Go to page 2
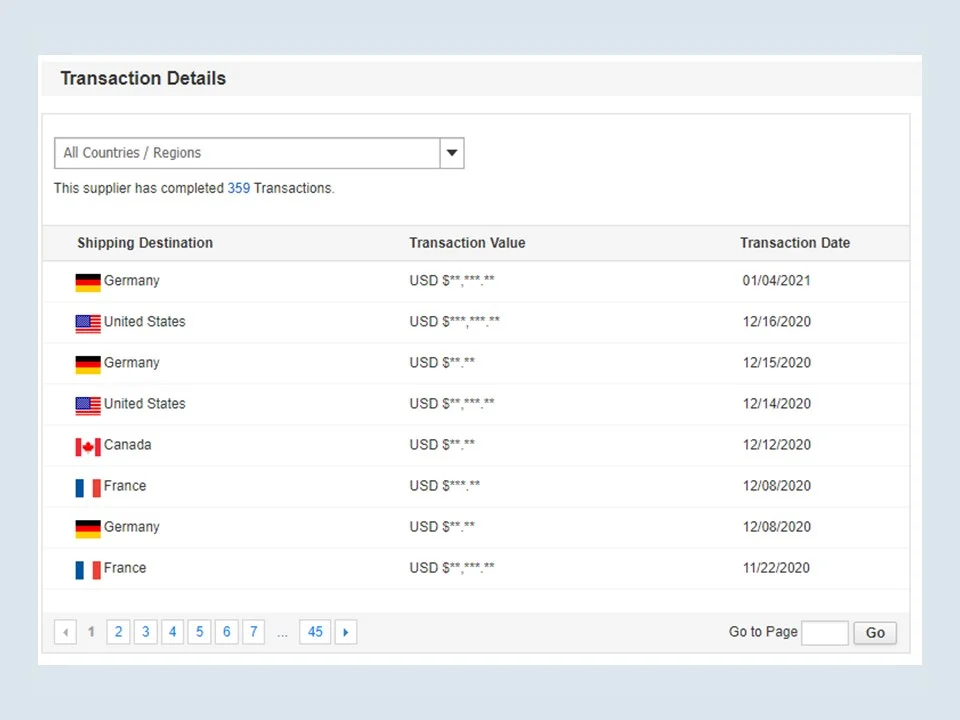Viewport: 960px width, 720px height. coord(119,632)
